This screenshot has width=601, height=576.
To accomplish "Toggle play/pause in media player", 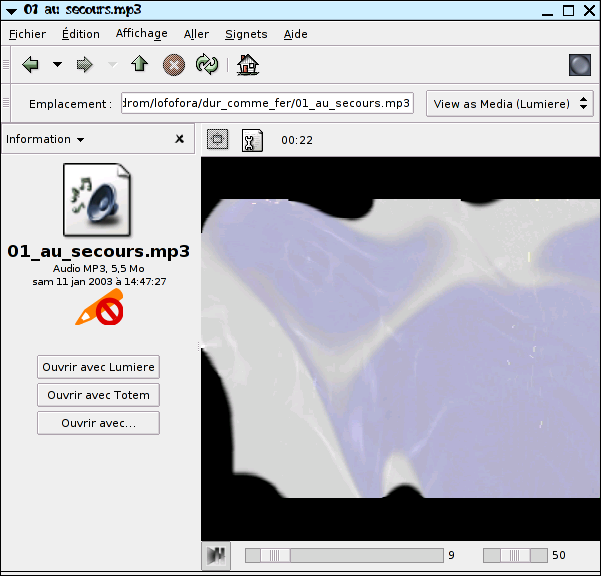I will tap(215, 555).
